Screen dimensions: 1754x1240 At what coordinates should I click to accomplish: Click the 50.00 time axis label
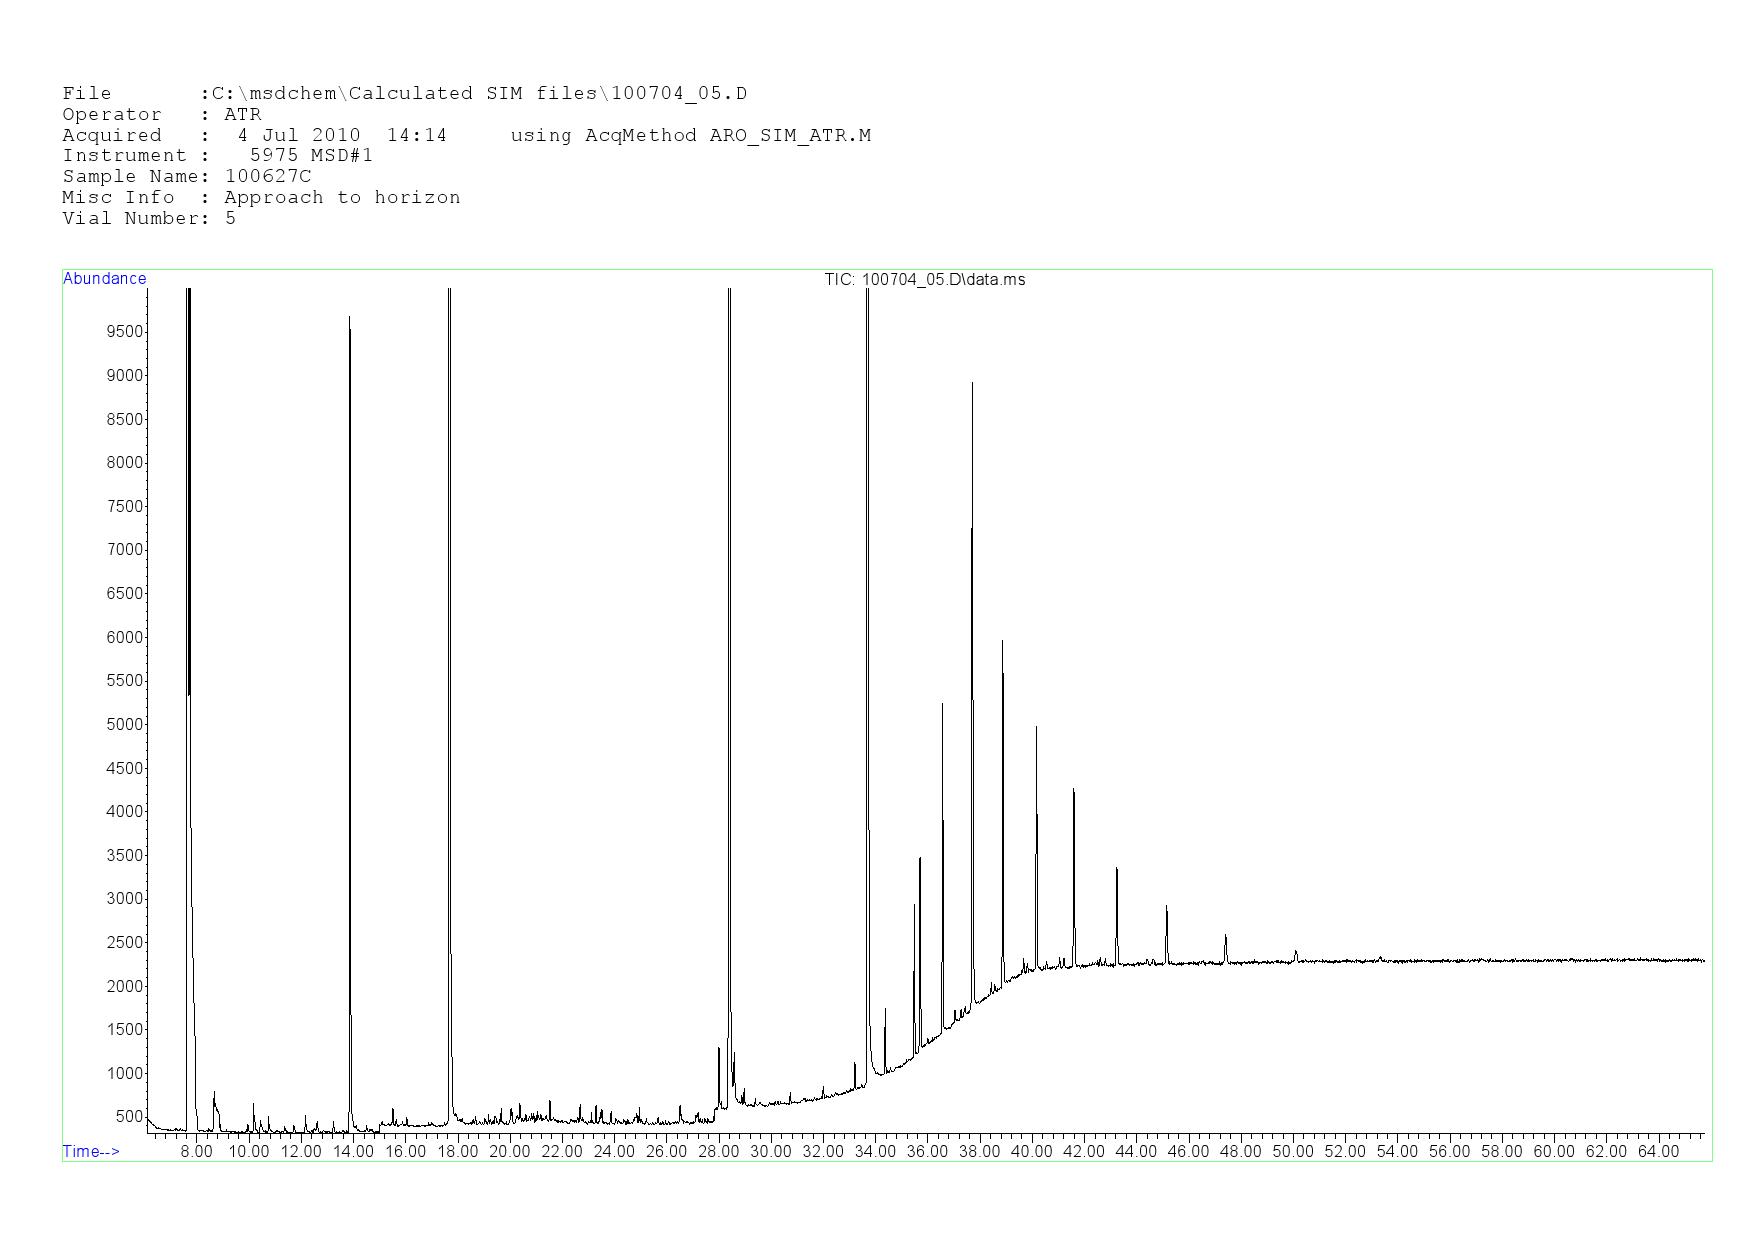[1292, 1152]
